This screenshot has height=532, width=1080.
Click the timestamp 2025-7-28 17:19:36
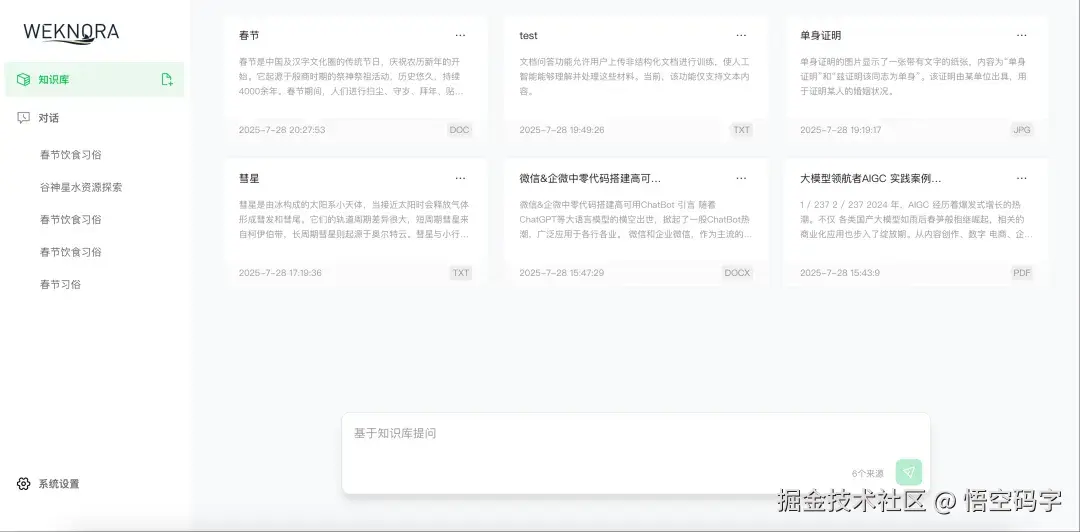click(x=280, y=272)
